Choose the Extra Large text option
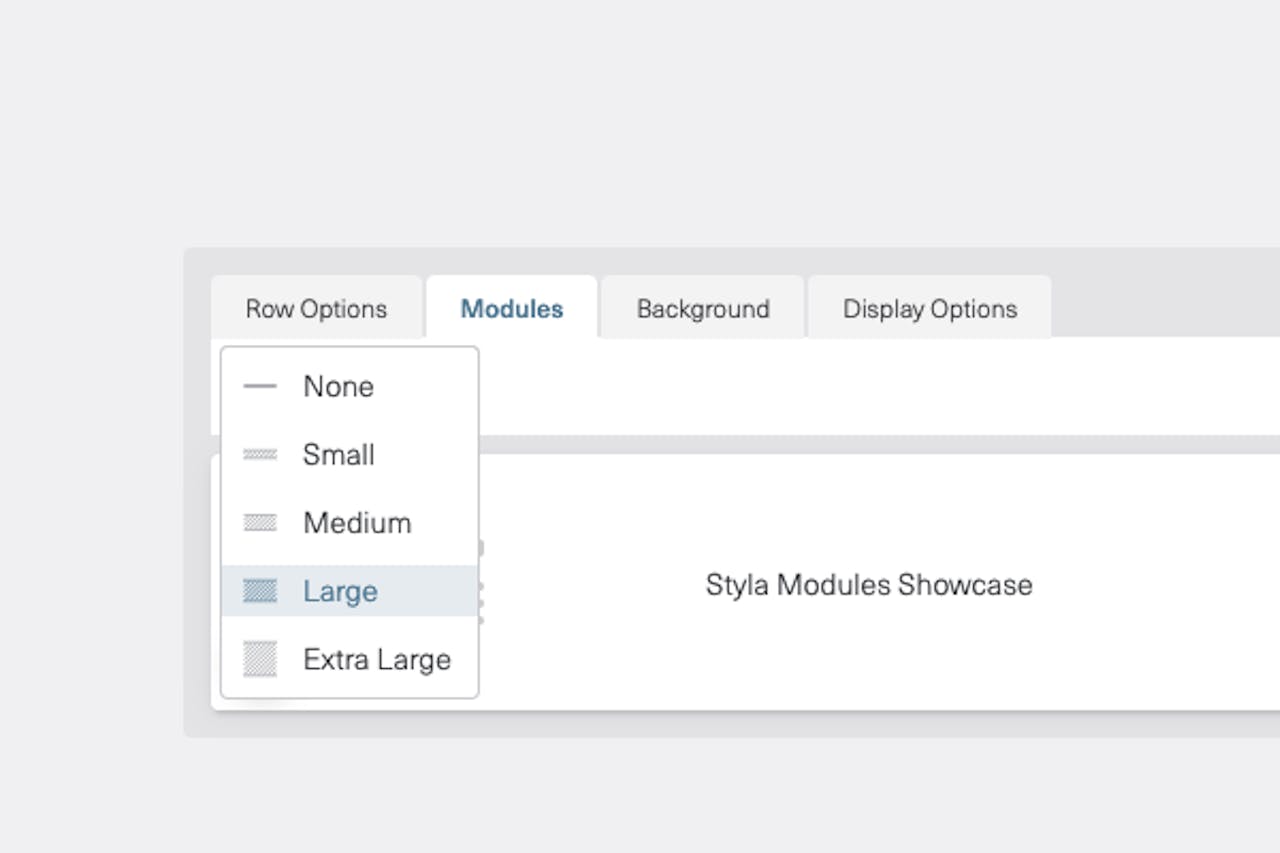 [377, 659]
